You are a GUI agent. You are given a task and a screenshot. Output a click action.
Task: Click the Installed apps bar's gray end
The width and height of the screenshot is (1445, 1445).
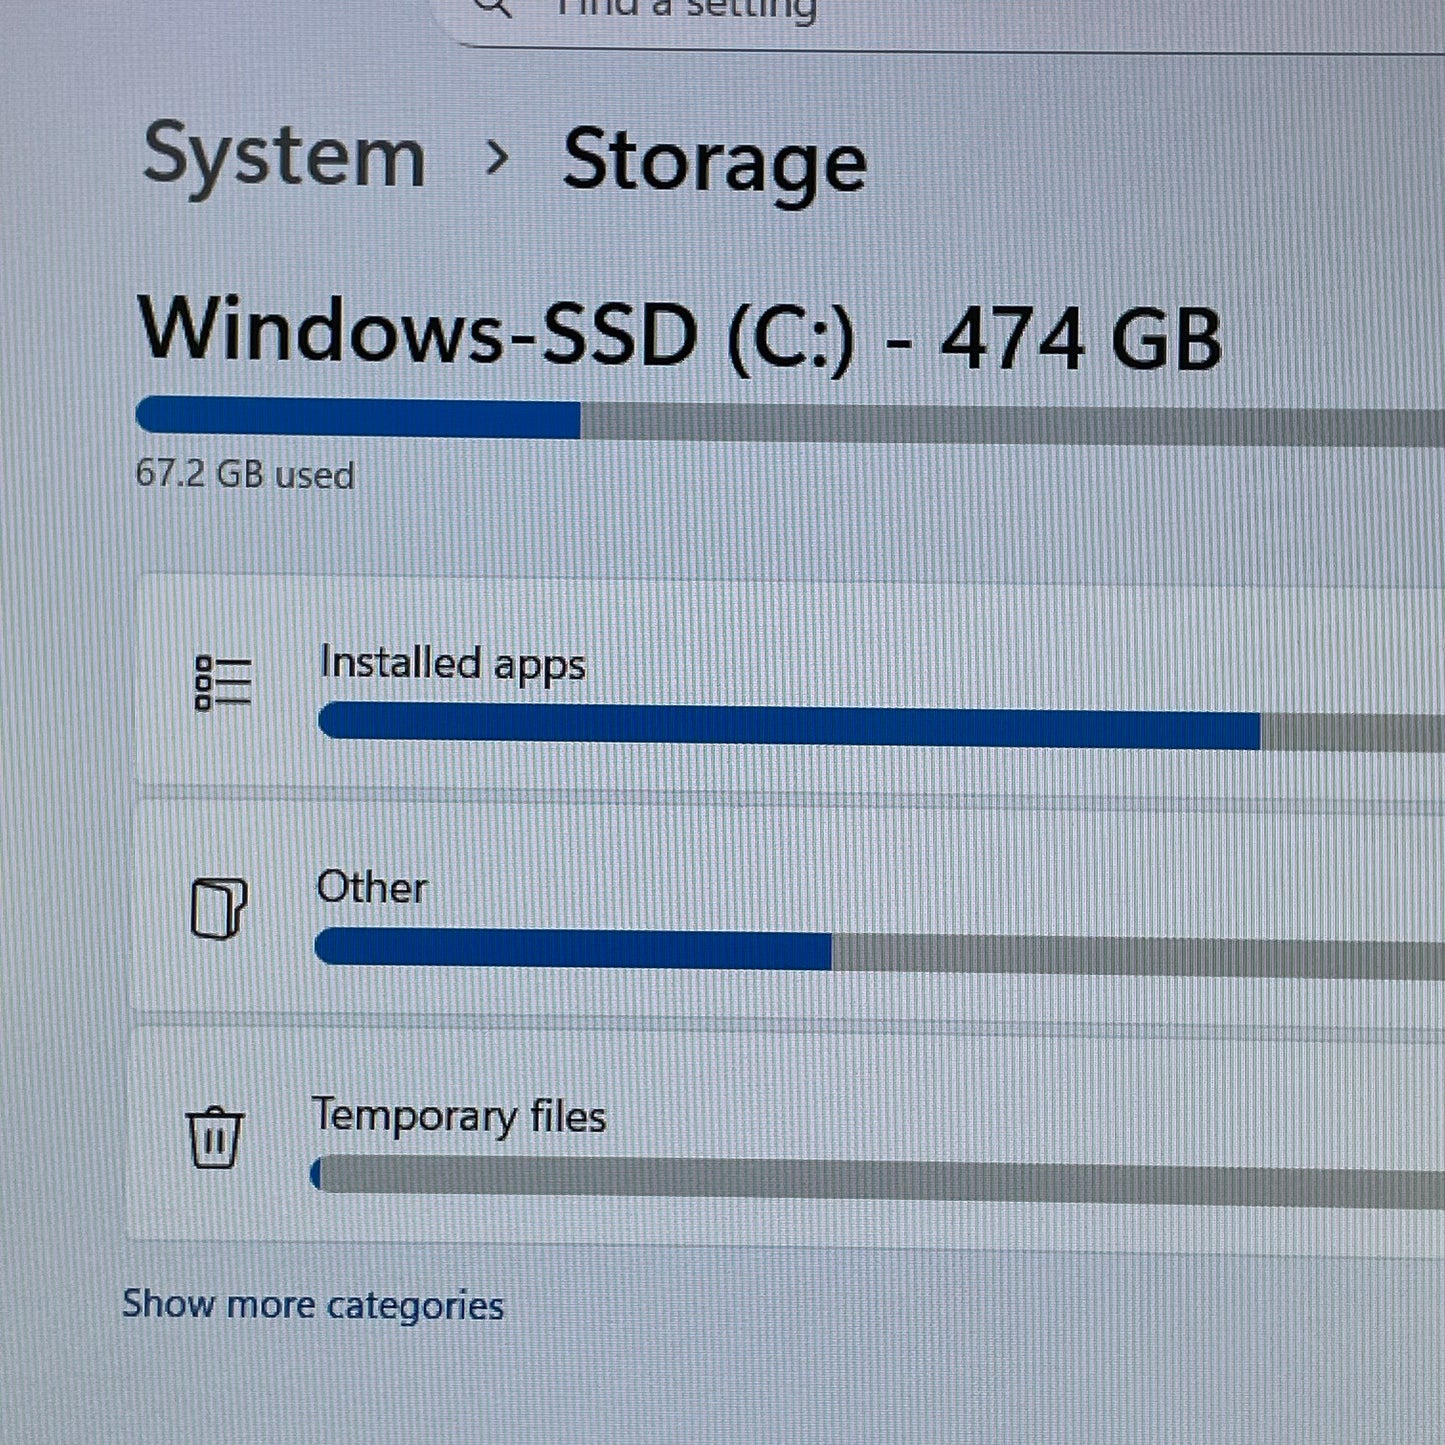pos(1350,732)
